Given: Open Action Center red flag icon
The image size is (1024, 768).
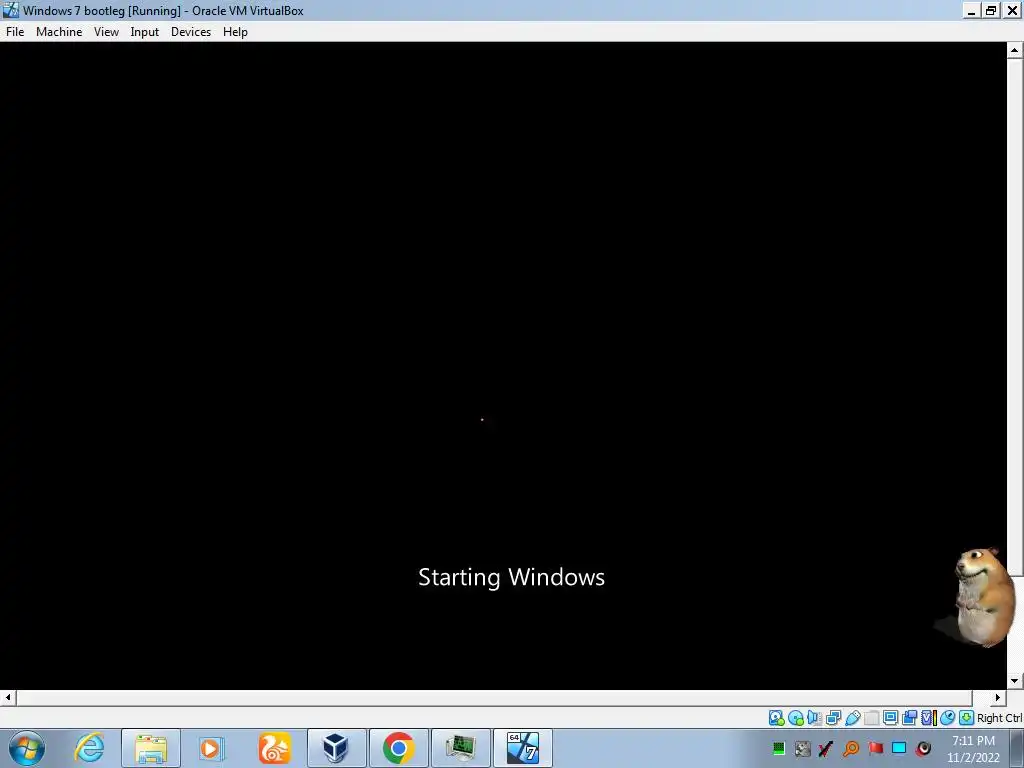Looking at the screenshot, I should click(875, 748).
